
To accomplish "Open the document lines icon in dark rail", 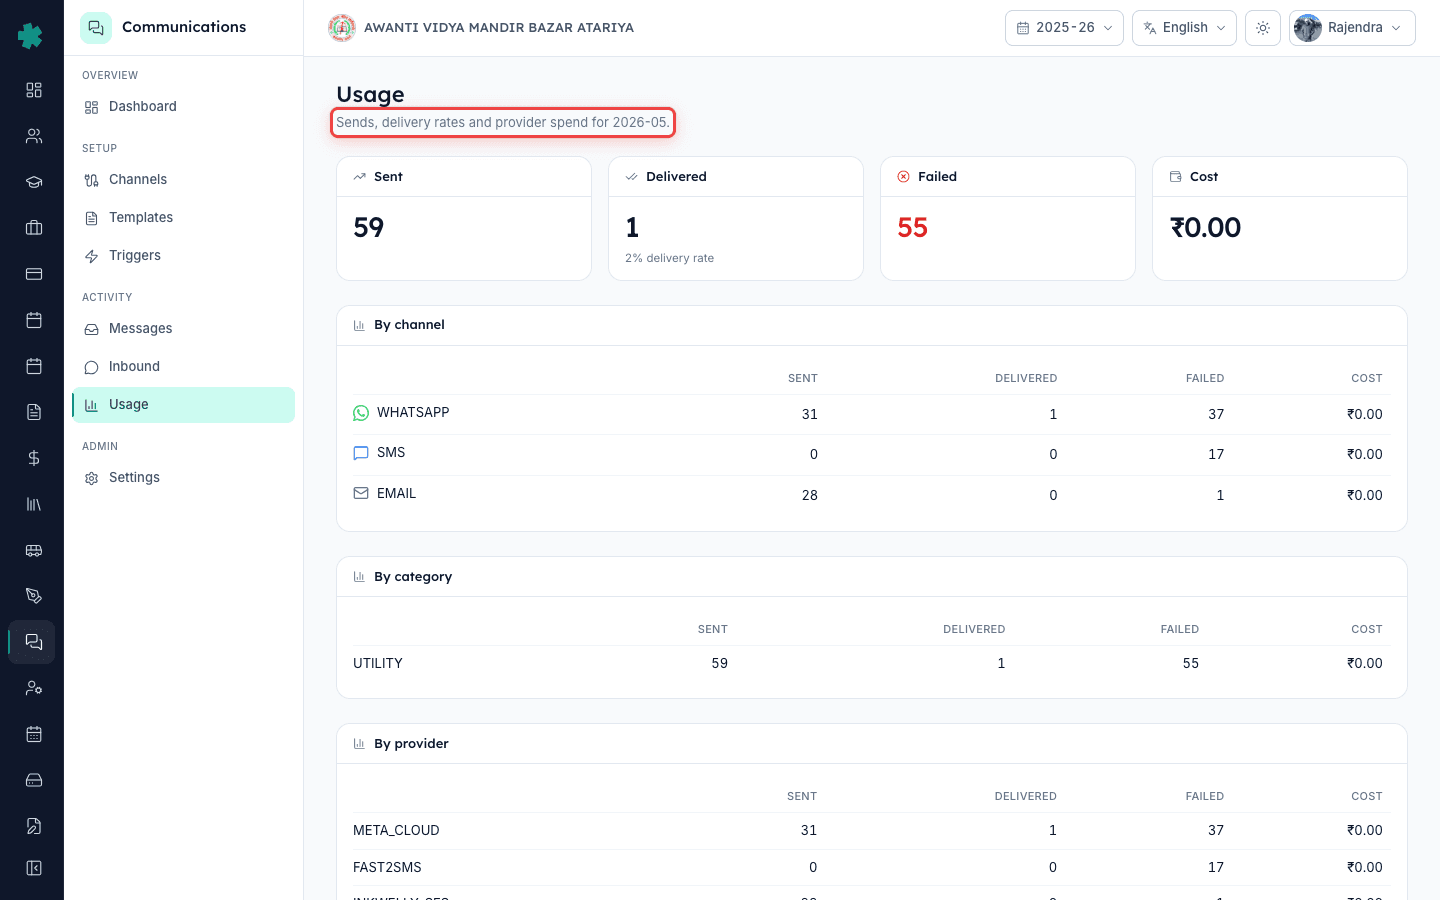I will pos(34,412).
